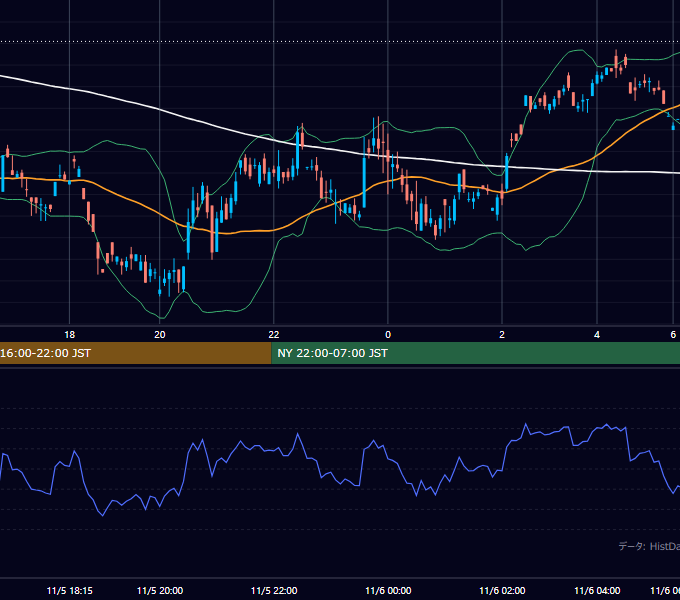Click the 0 hour label on upper time axis
Screen dimensions: 680x600
pyautogui.click(x=388, y=335)
